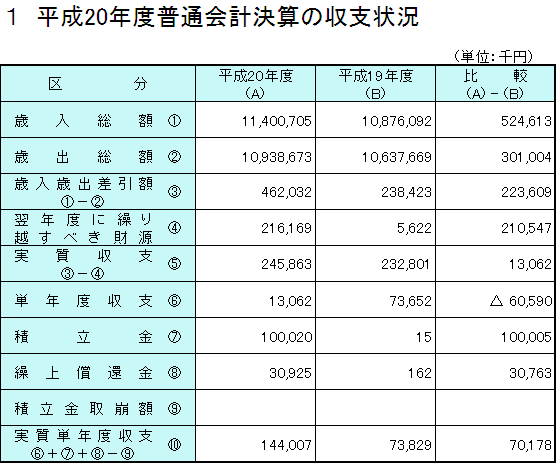
Task: Select the header cell 区分
Action: click(98, 84)
